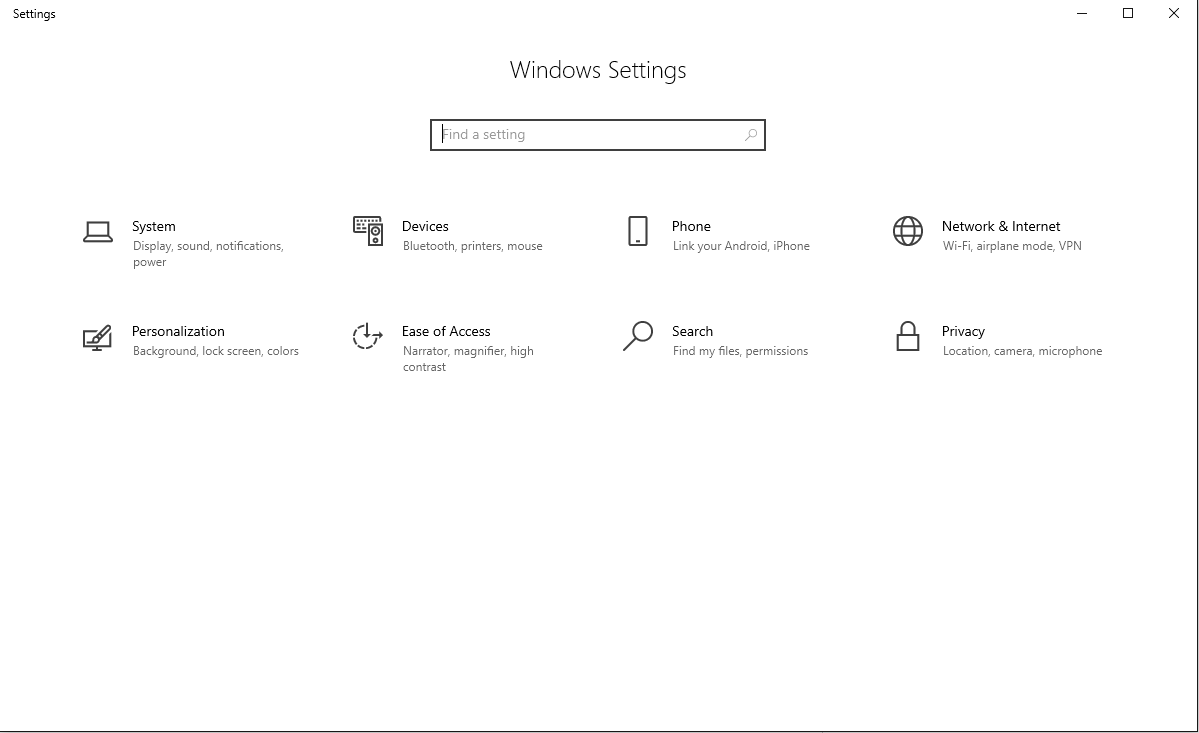Open the Personalization paintbrush icon

coord(97,337)
